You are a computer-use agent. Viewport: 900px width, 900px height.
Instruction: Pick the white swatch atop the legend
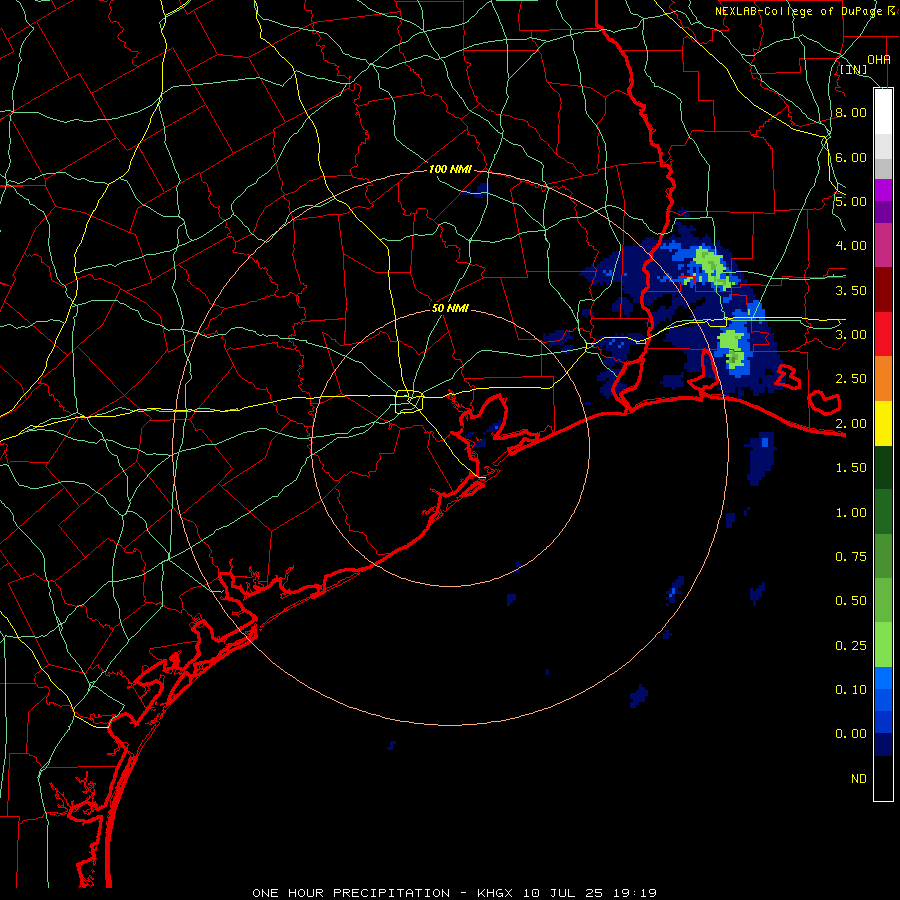[883, 111]
